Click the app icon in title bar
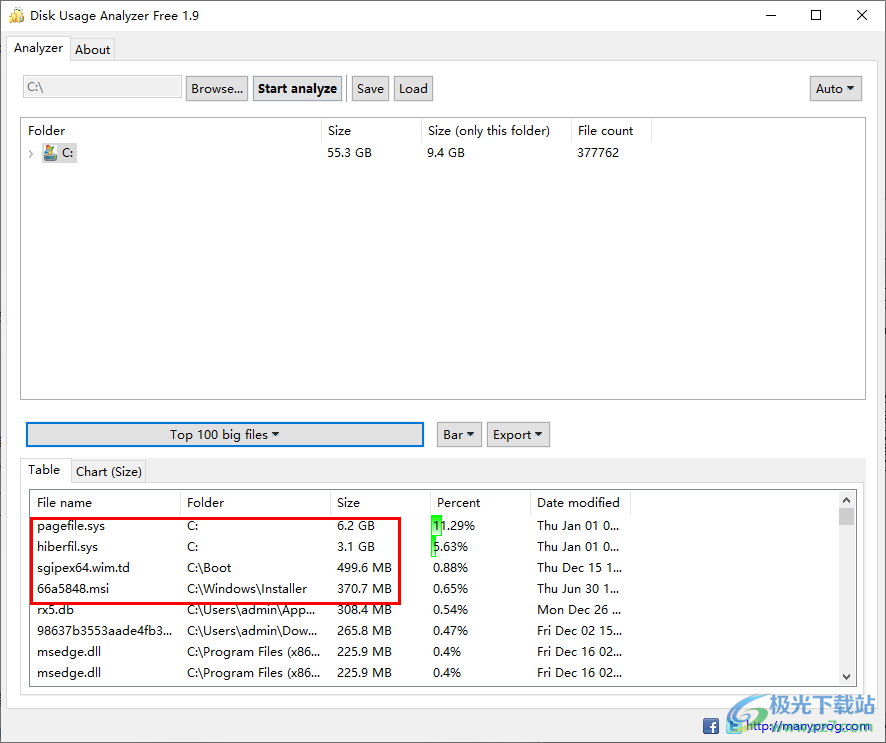 pyautogui.click(x=16, y=15)
